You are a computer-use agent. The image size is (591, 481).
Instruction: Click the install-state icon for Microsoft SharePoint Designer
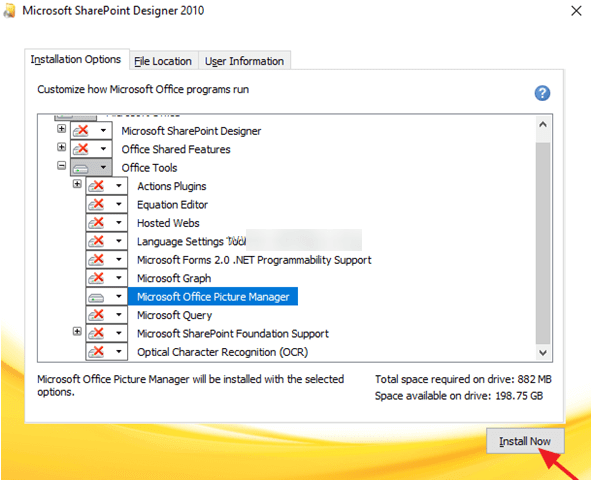81,130
